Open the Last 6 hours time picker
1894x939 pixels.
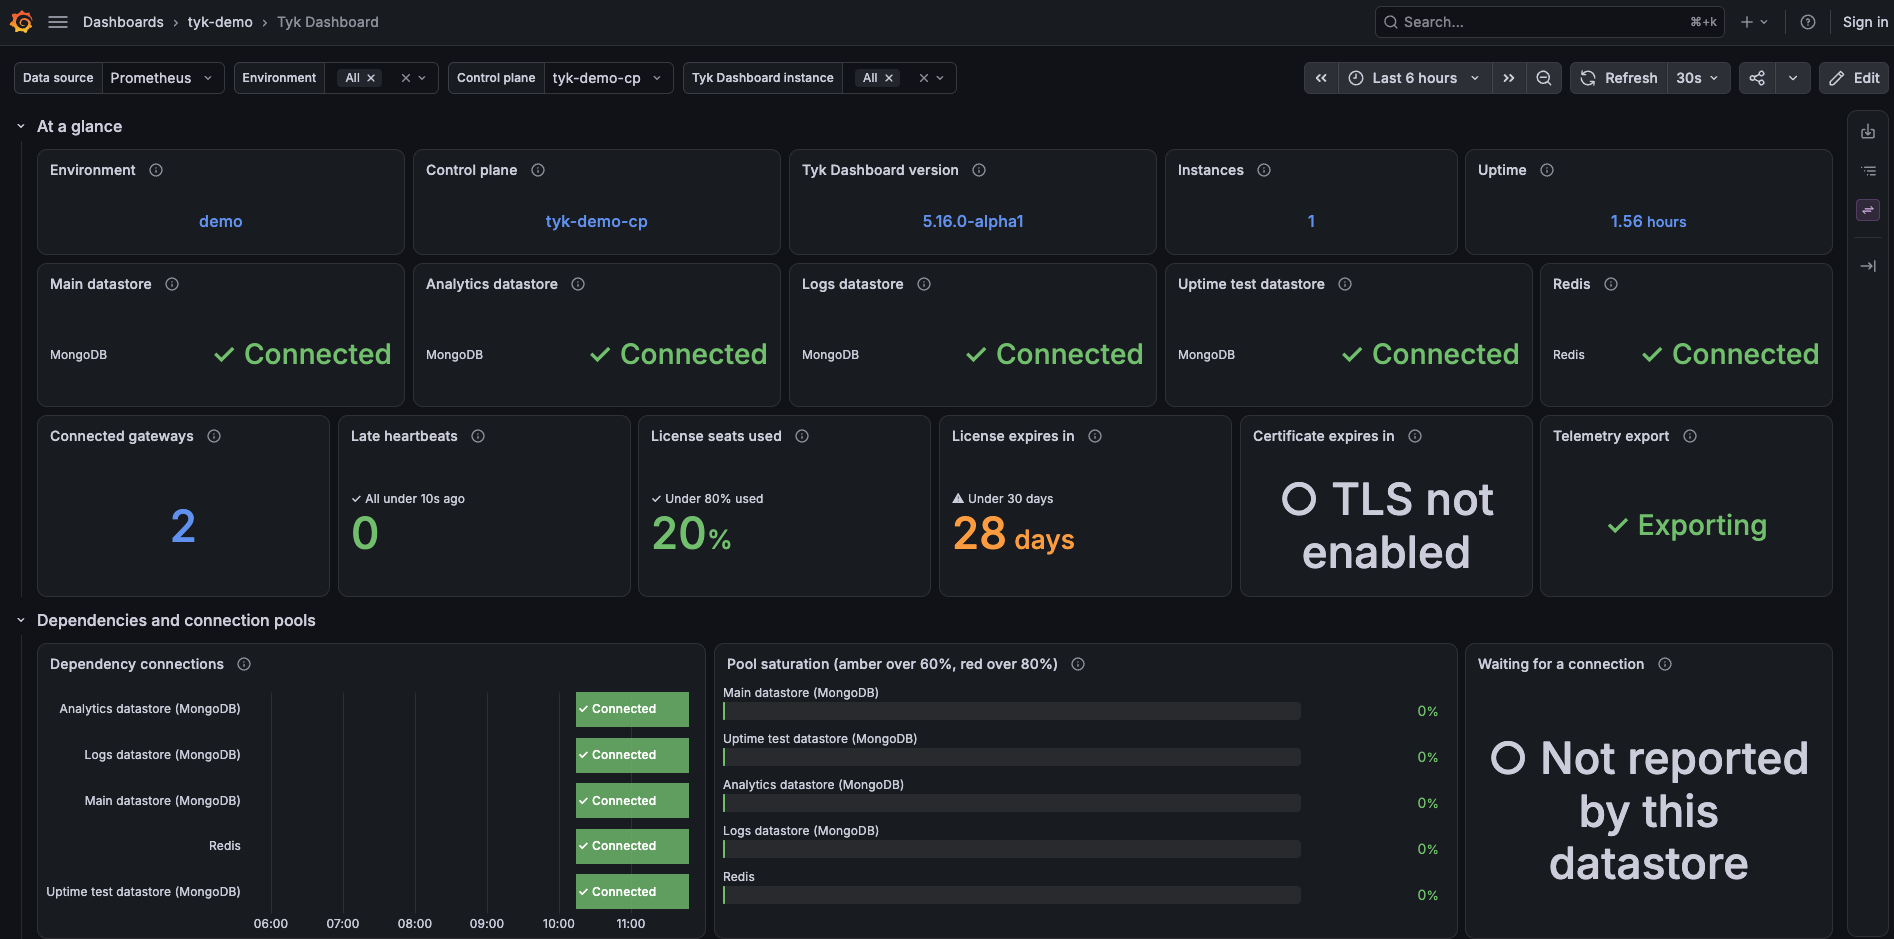pyautogui.click(x=1415, y=78)
